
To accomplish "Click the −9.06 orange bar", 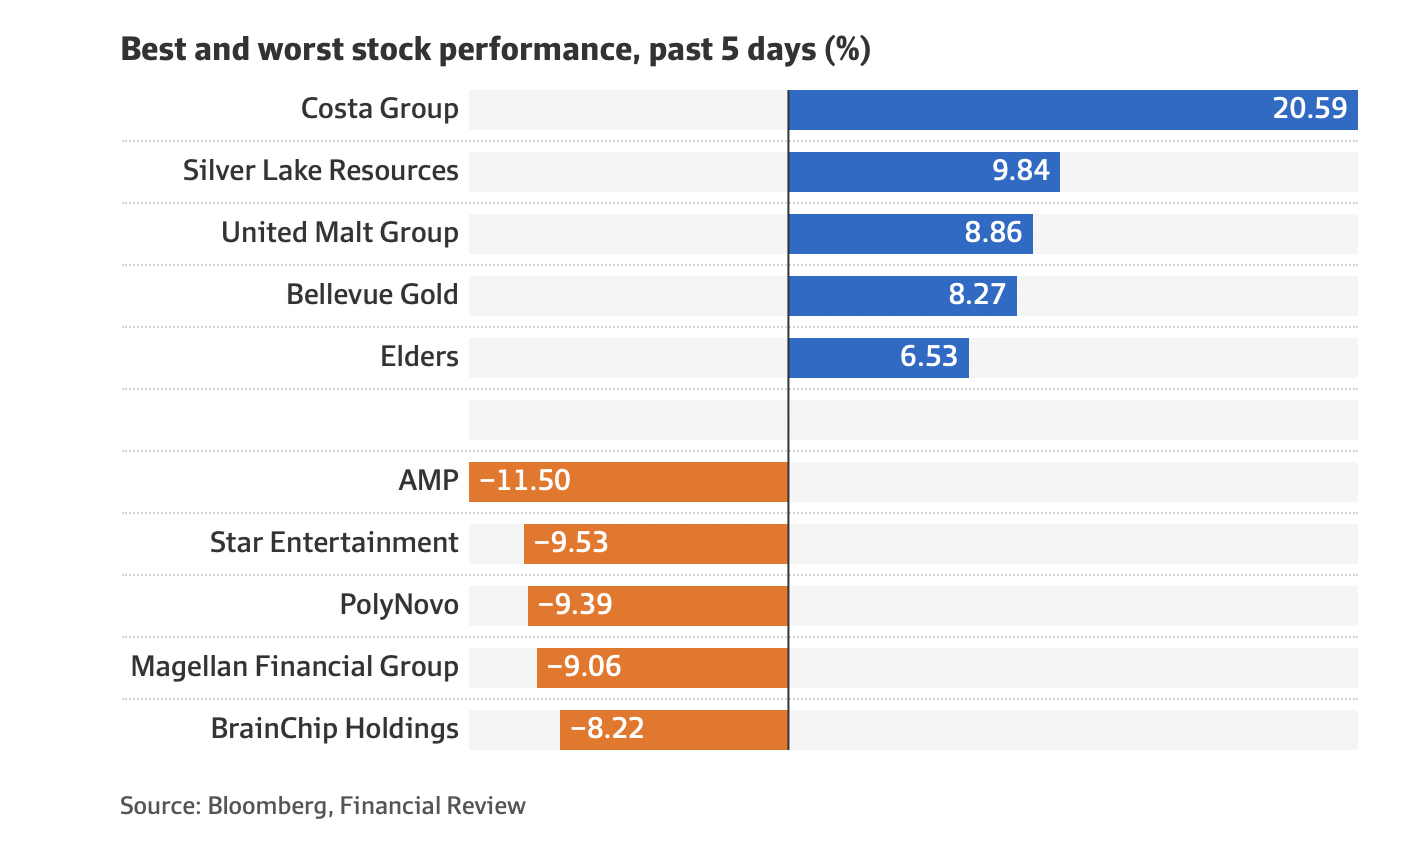I will tap(662, 667).
